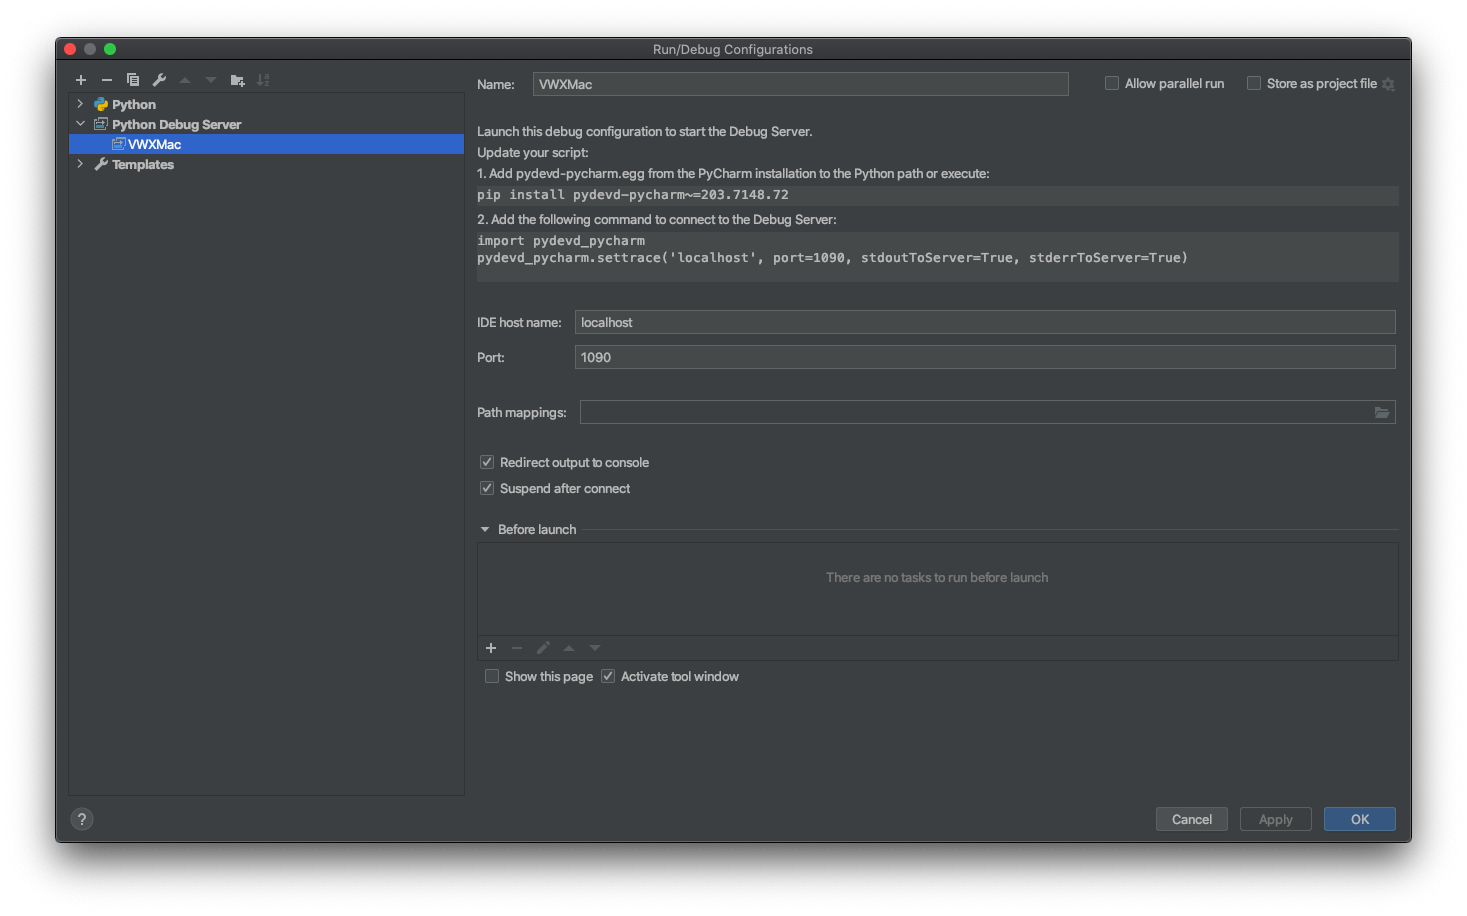Select the VWXMac configuration in the tree
Viewport: 1467px width, 916px height.
pos(154,144)
